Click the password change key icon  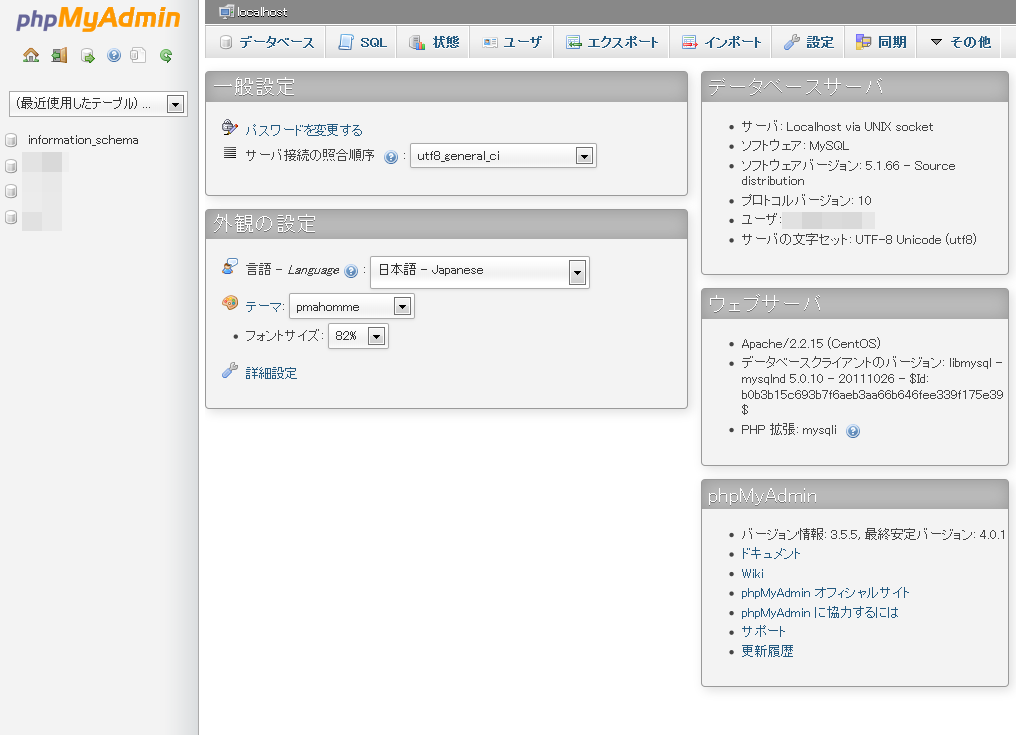point(229,127)
